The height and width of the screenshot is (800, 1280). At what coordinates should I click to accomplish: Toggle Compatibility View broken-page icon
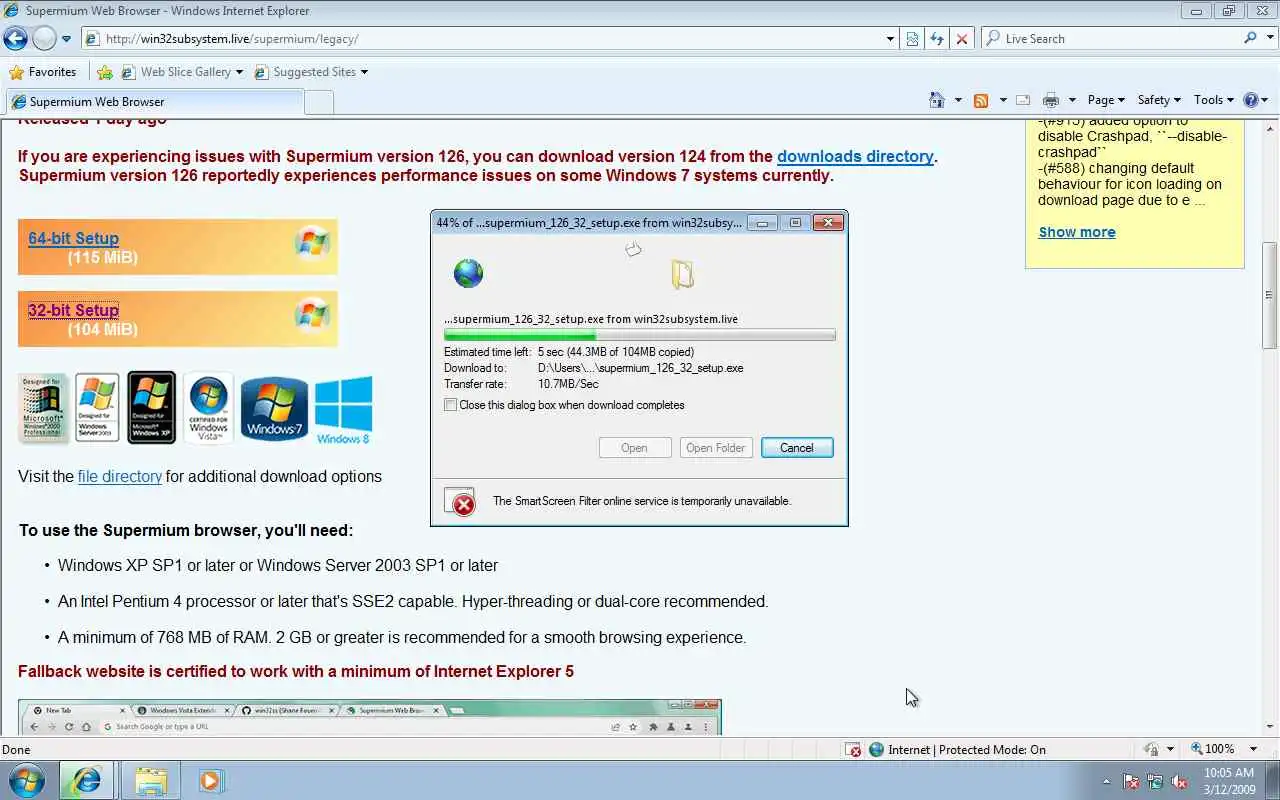(x=912, y=39)
